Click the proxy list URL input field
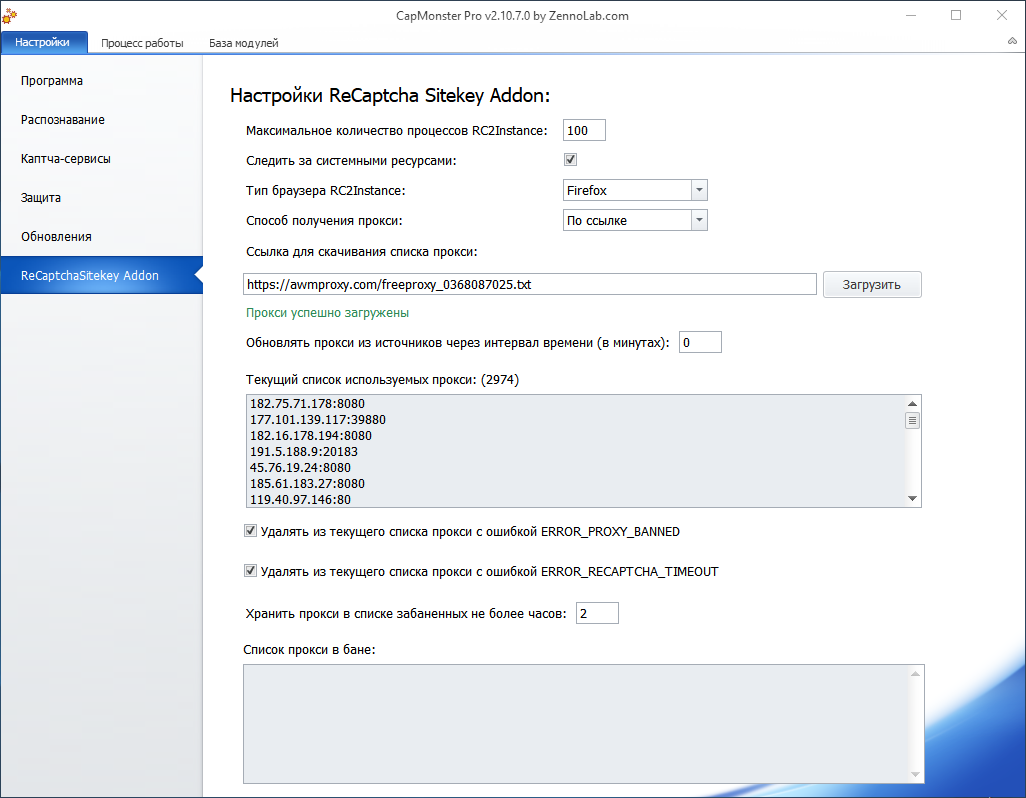Viewport: 1026px width, 798px height. tap(529, 285)
